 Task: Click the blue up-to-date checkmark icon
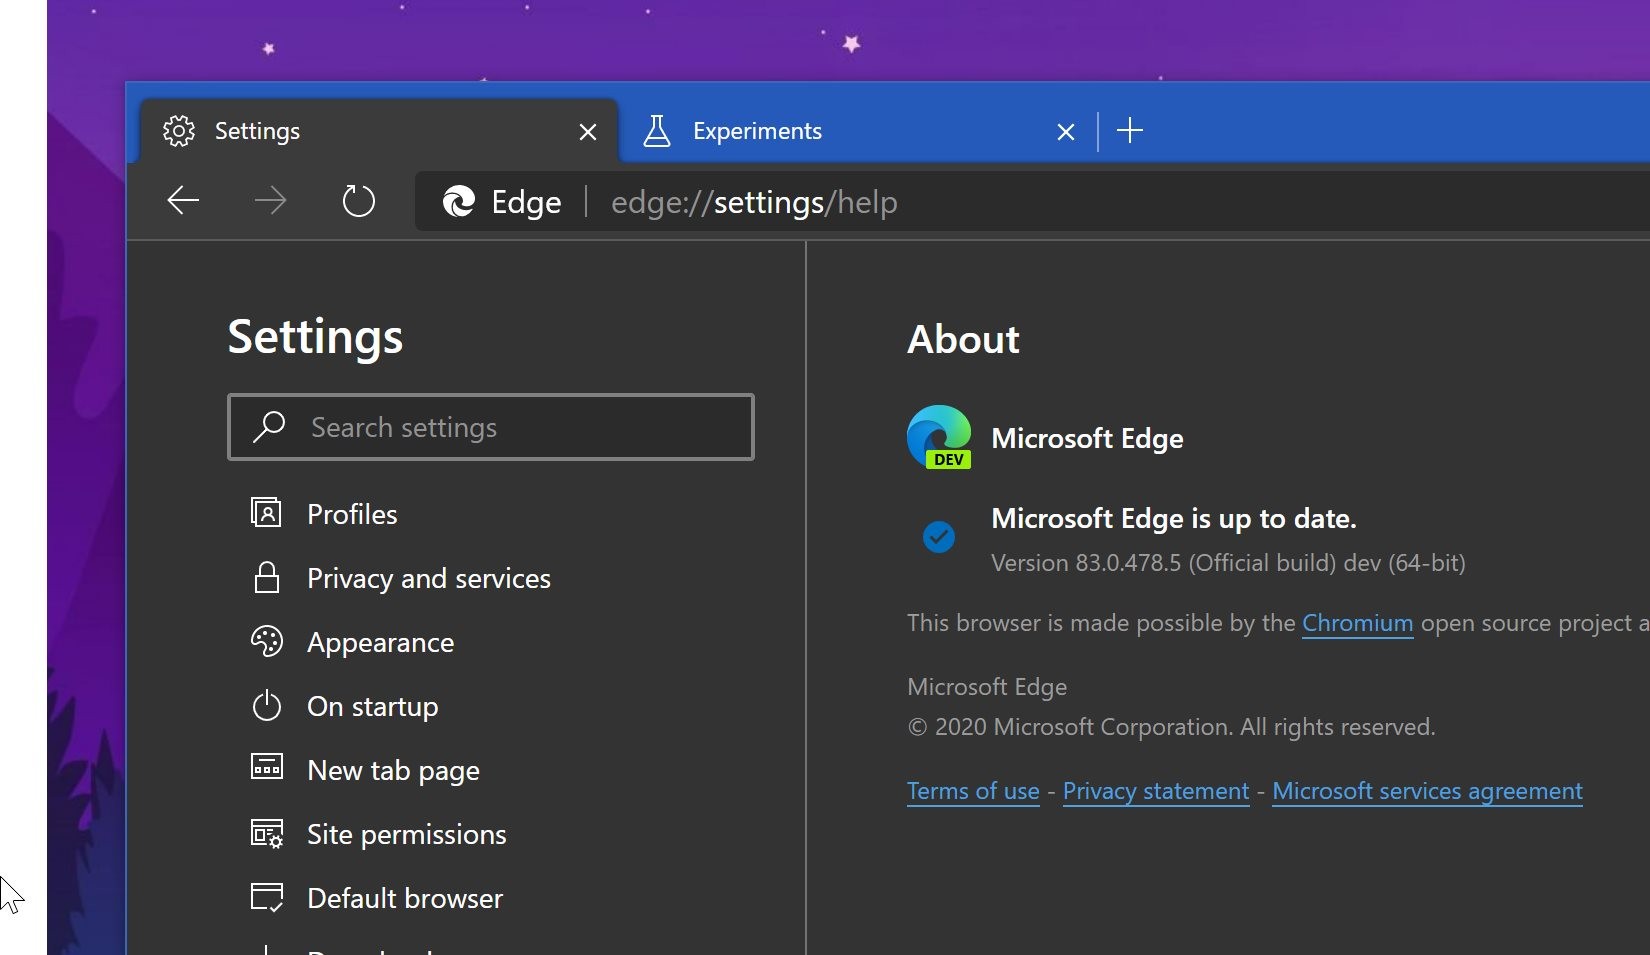(938, 537)
